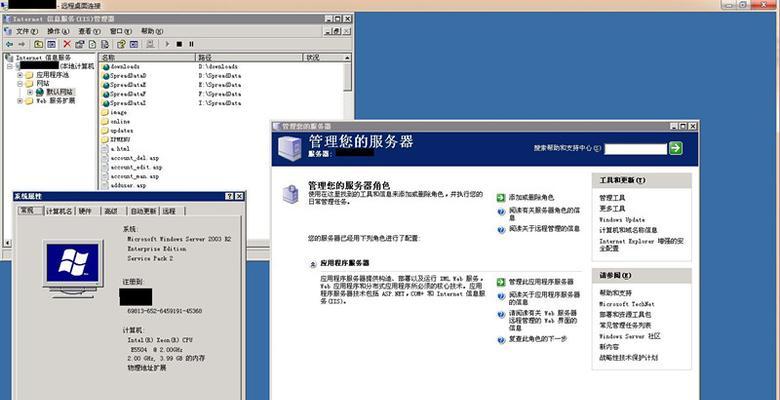780x400 pixels.
Task: Collapse the 应用程序服务器 role section chevron
Action: tap(313, 264)
